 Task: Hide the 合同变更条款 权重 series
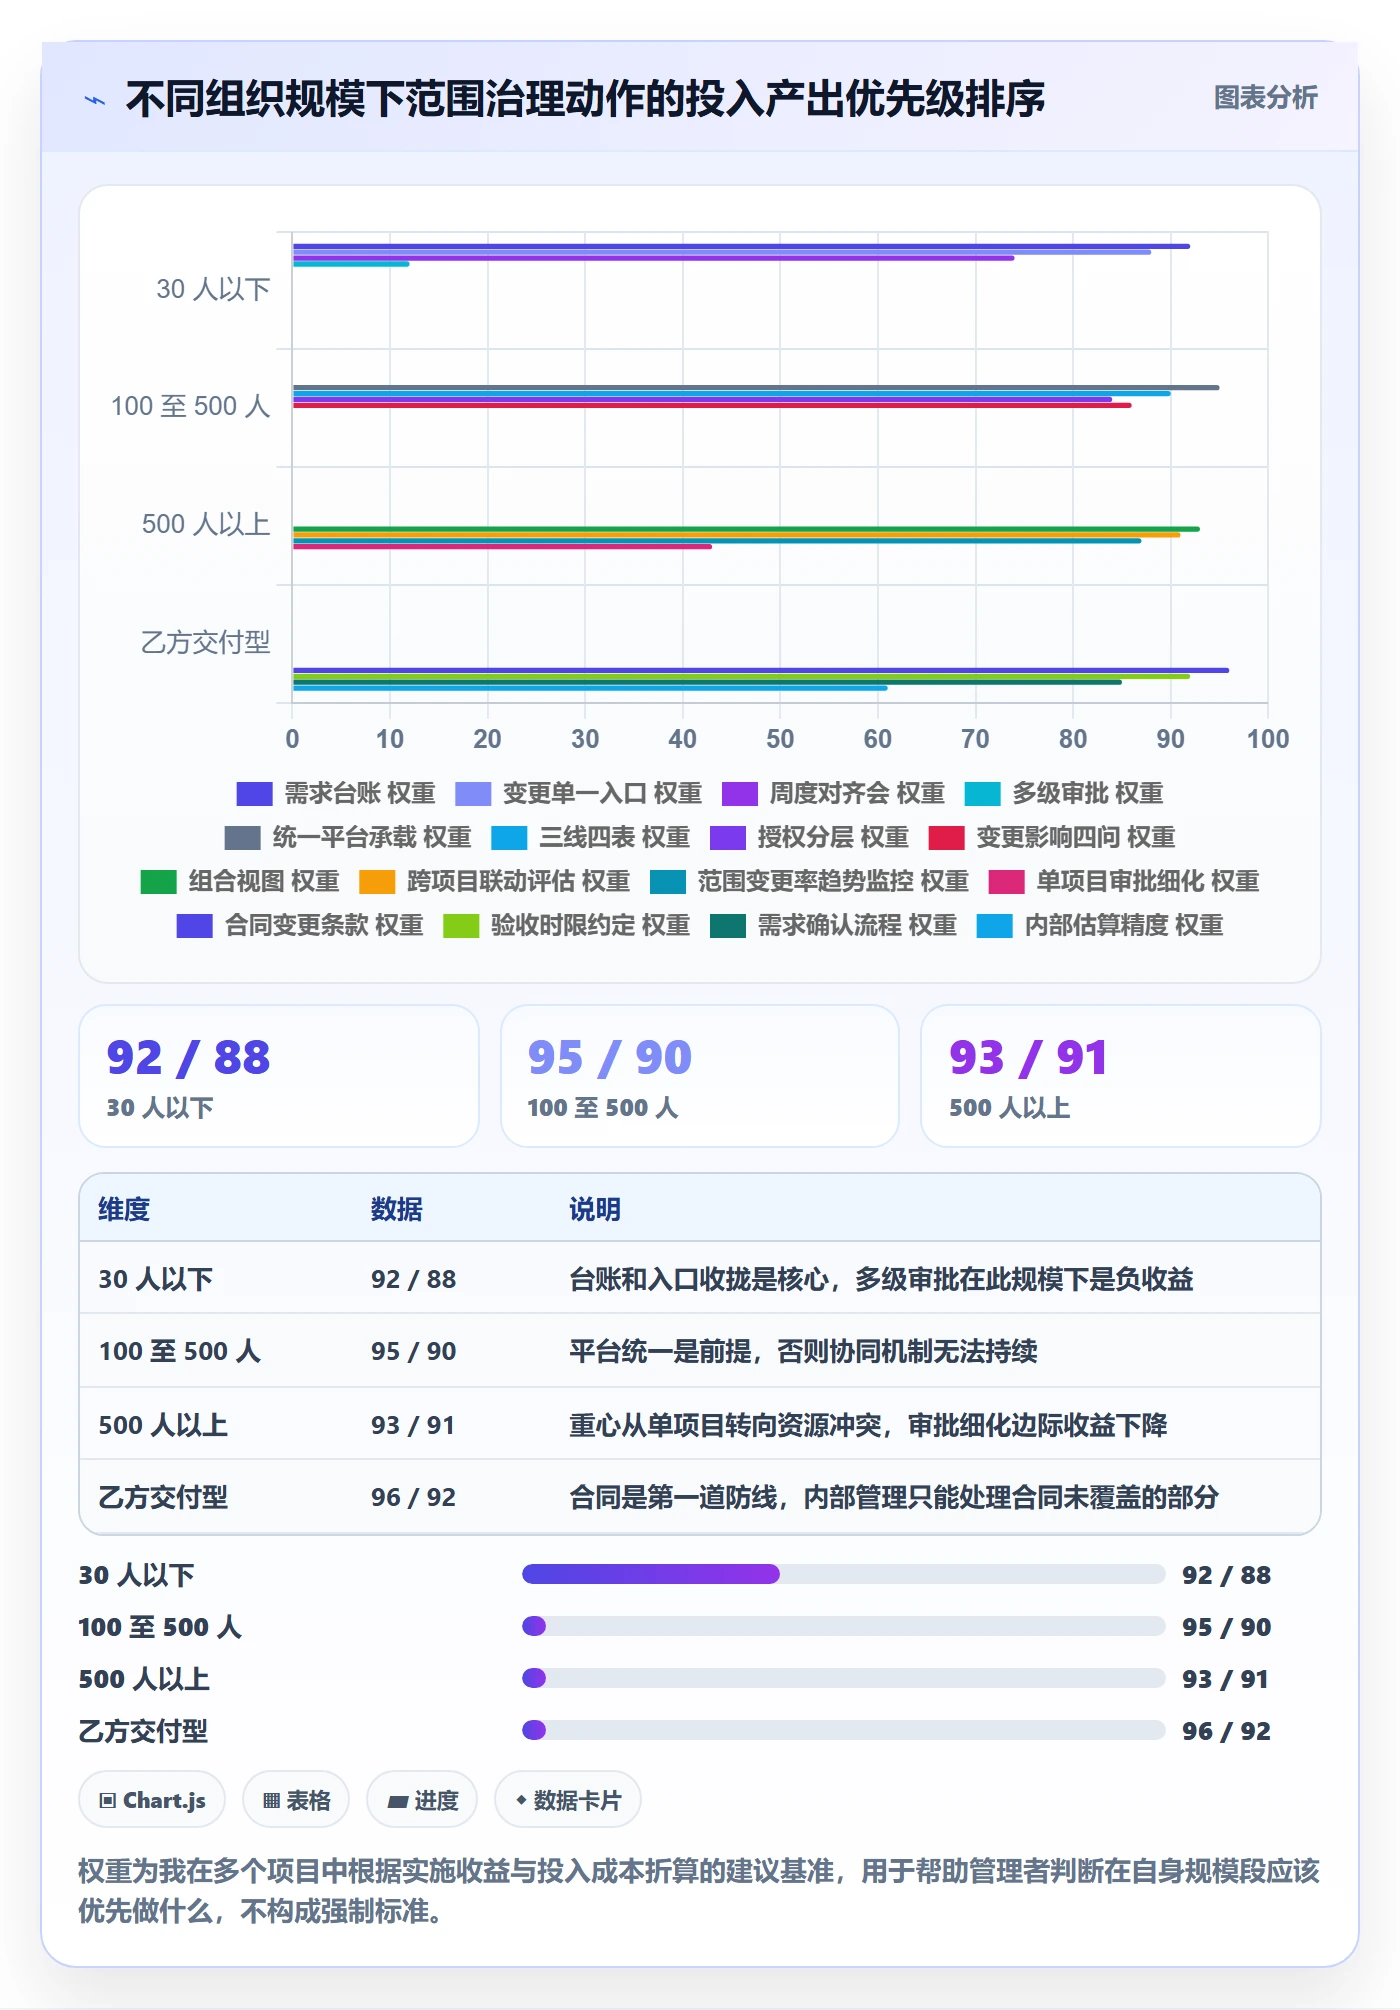point(300,926)
